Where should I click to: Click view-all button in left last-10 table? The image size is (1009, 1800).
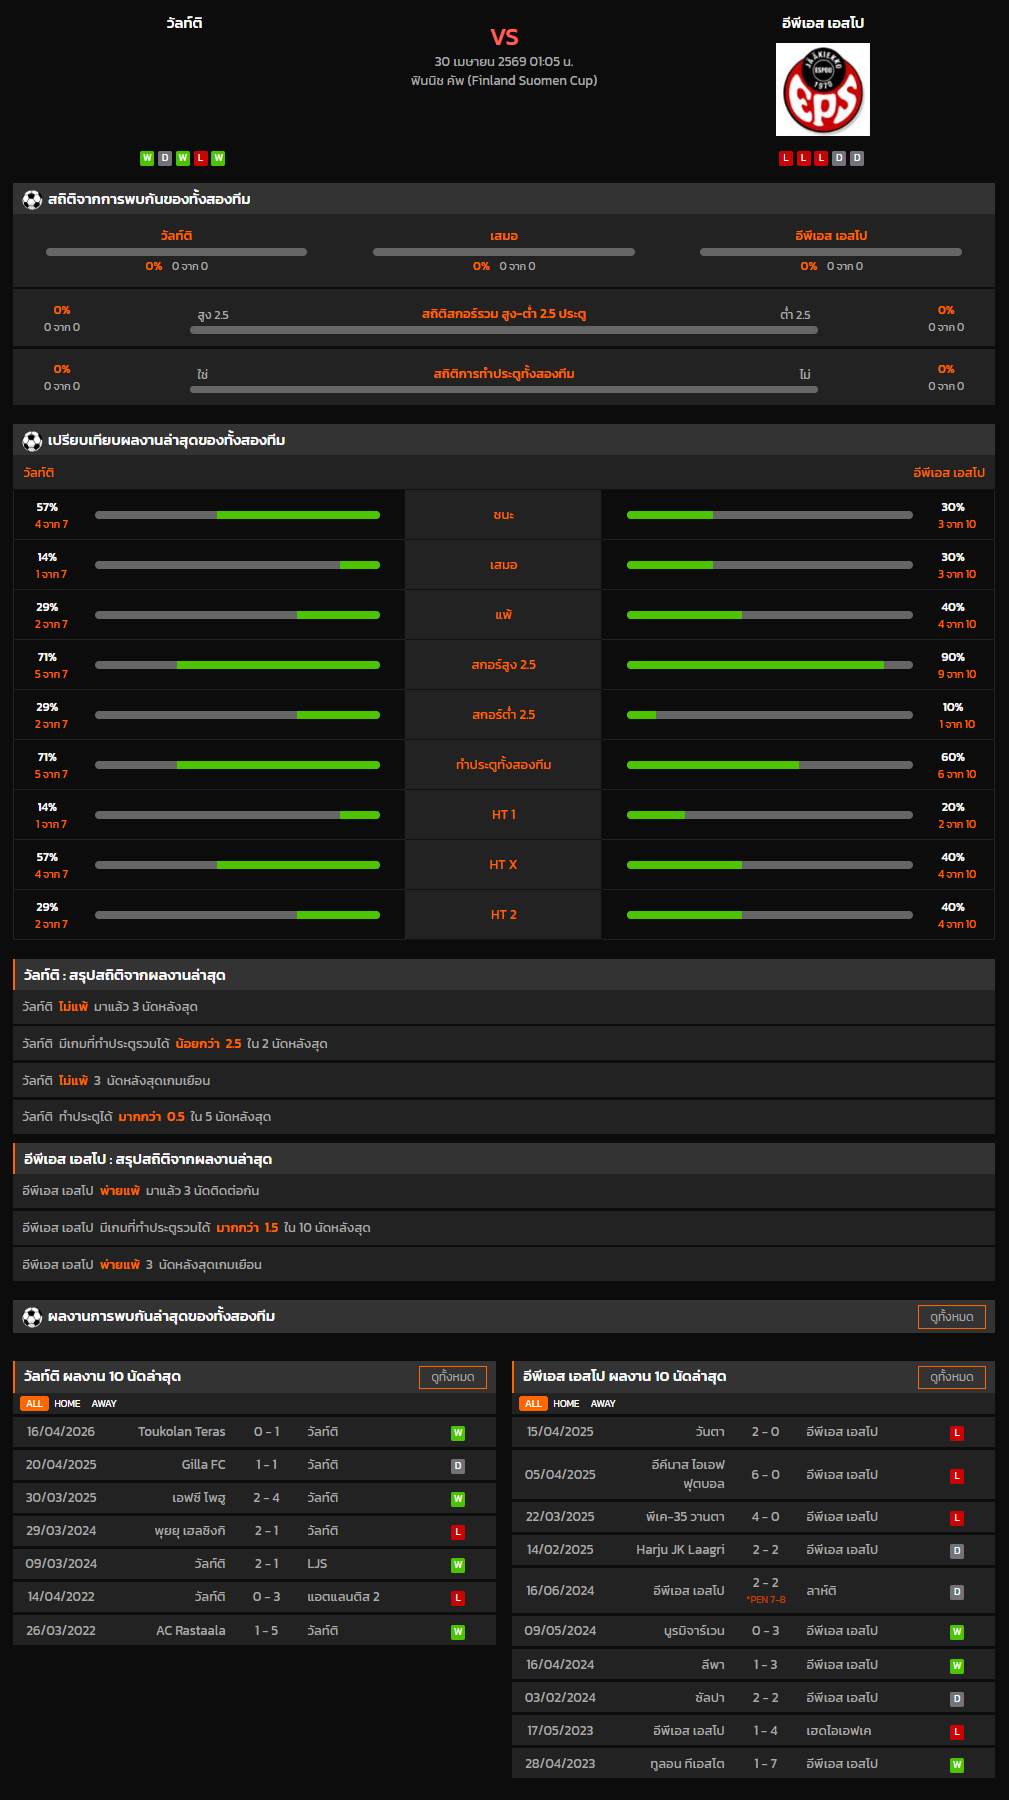452,1377
